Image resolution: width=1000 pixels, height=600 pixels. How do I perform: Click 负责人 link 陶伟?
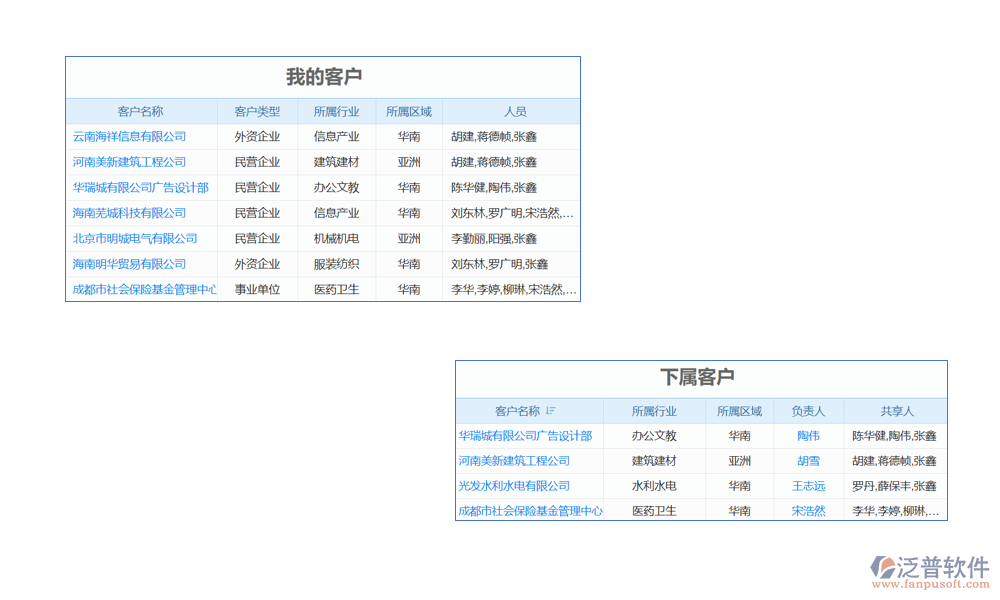click(808, 436)
